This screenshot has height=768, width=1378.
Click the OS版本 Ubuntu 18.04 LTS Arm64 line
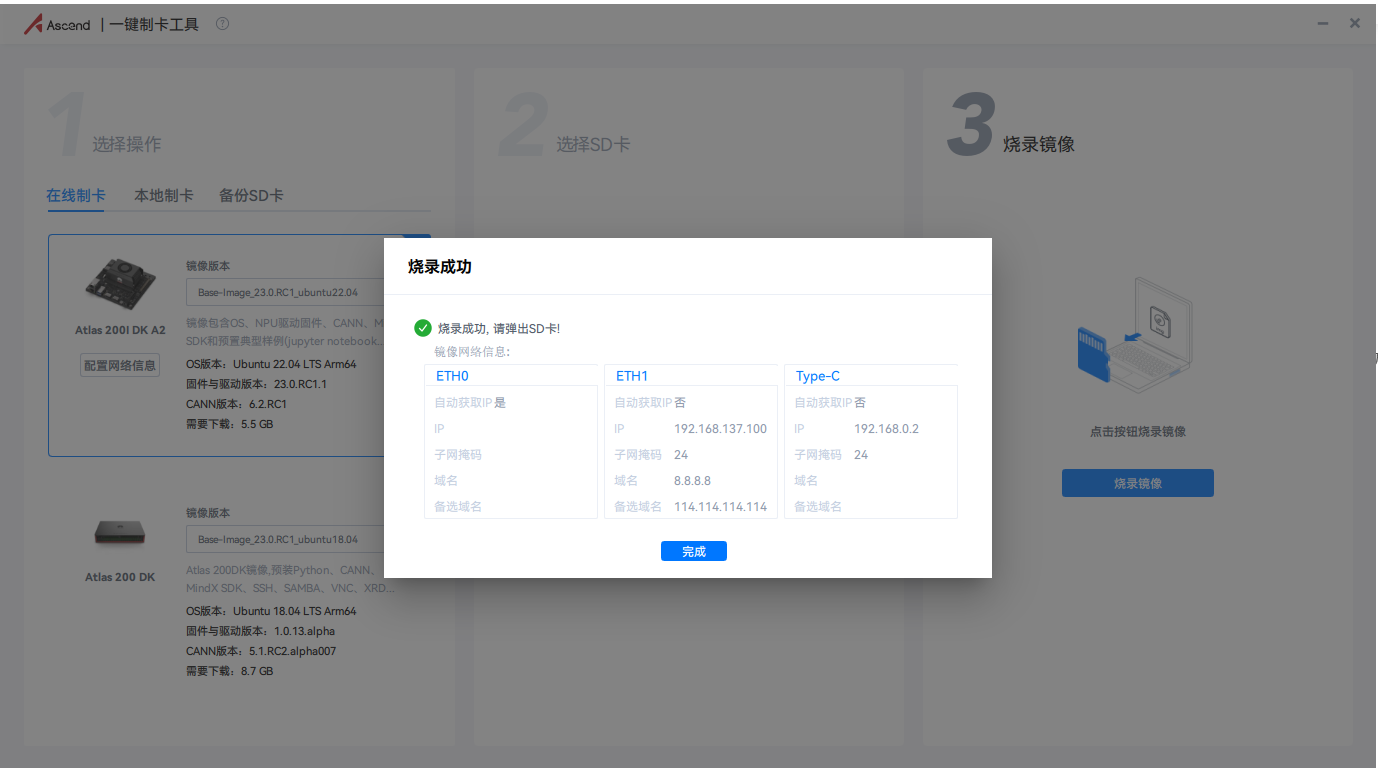click(271, 611)
